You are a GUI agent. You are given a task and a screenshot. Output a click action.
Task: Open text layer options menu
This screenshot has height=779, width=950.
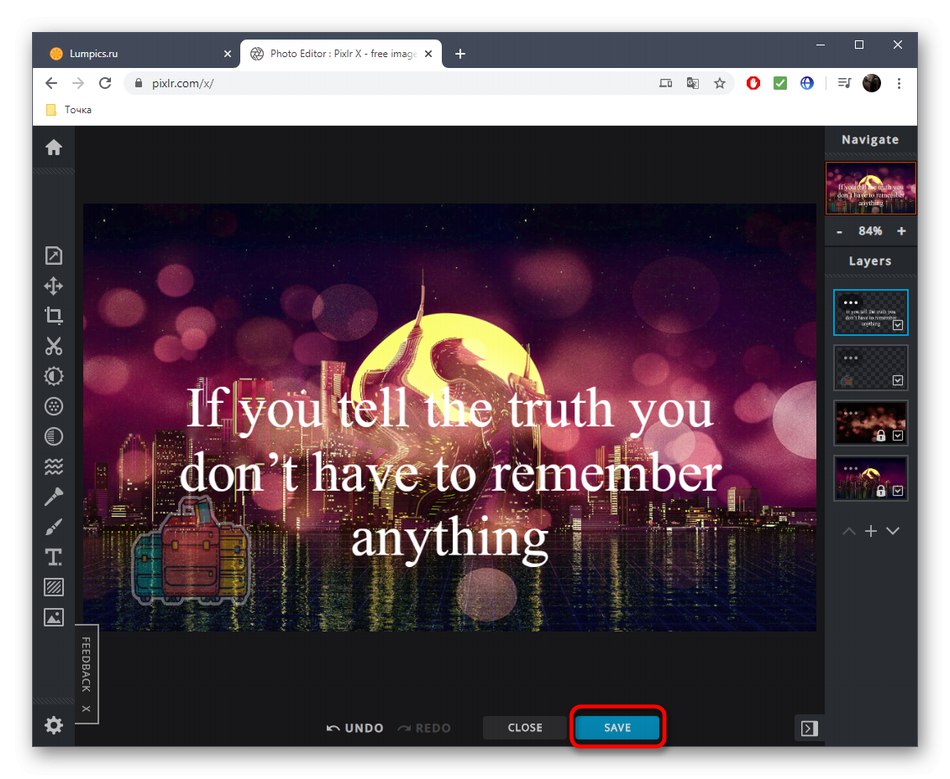(x=851, y=302)
